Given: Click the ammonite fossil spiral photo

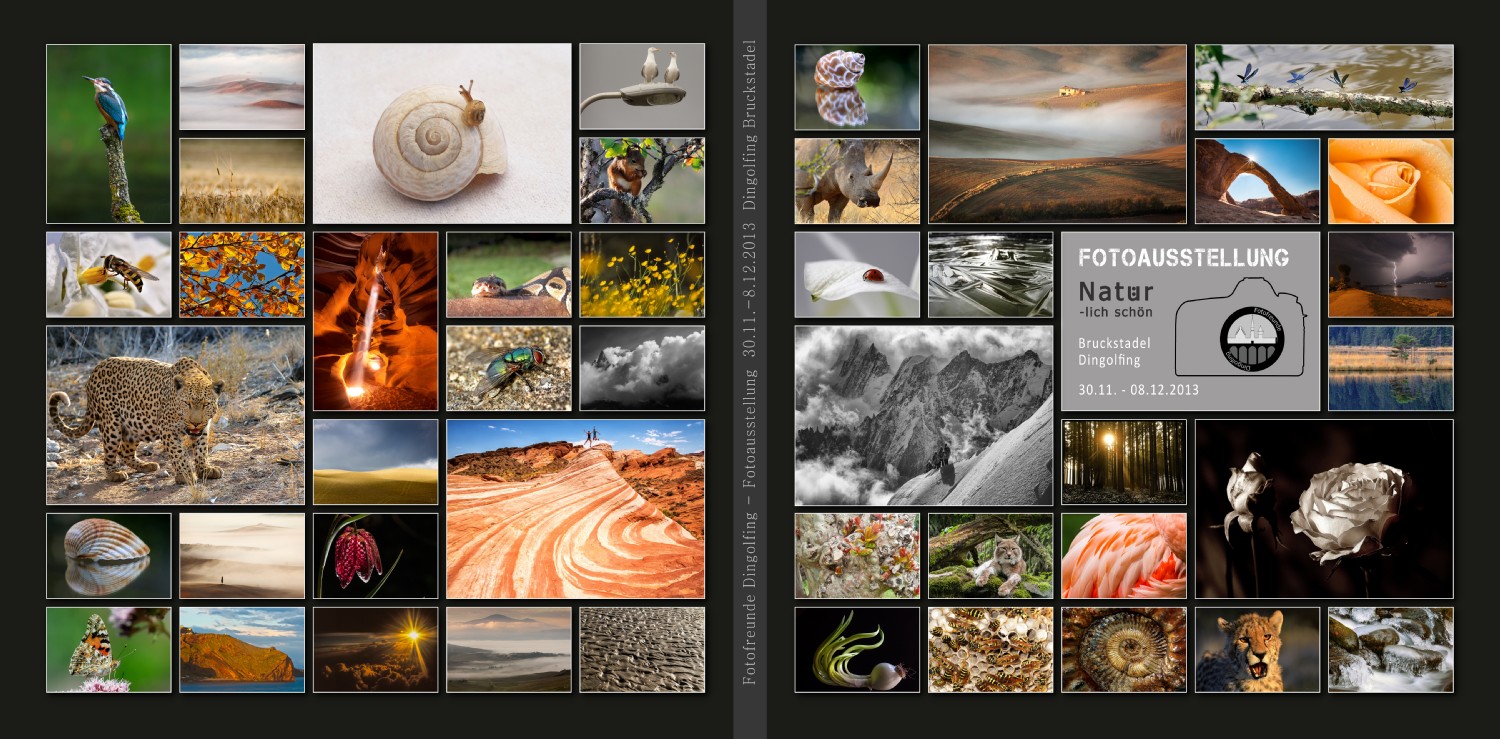Looking at the screenshot, I should (x=1124, y=650).
